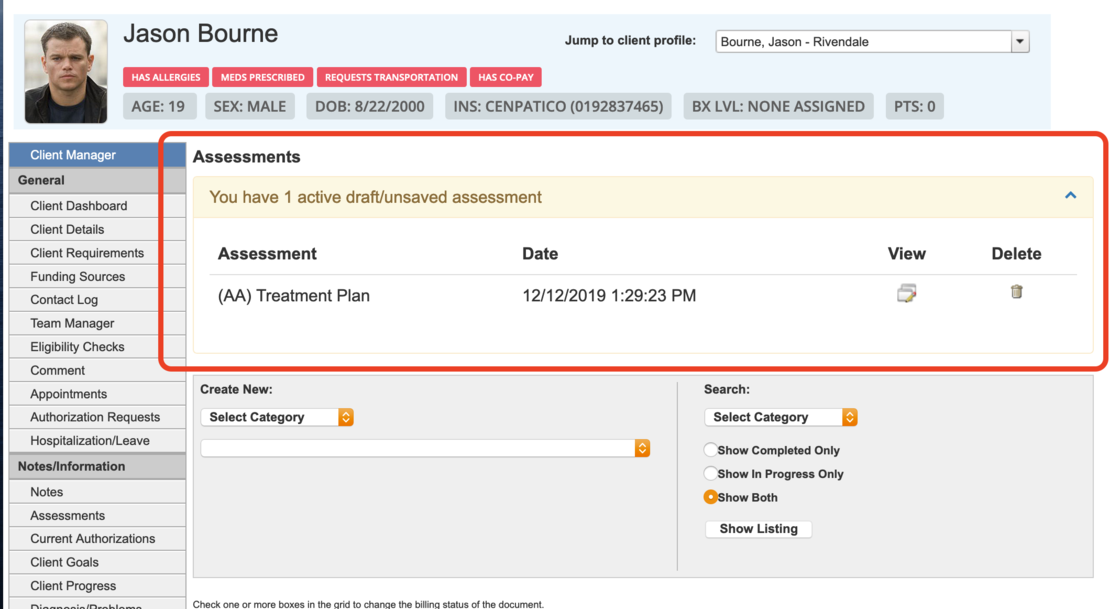This screenshot has height=609, width=1120.
Task: Click the Show Listing button
Action: (758, 529)
